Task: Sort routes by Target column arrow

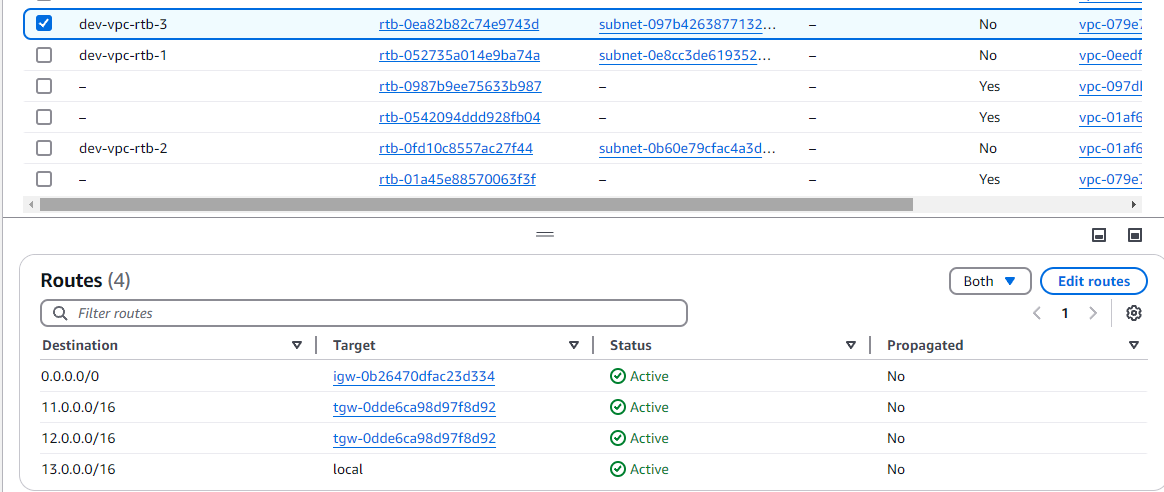Action: pos(574,345)
